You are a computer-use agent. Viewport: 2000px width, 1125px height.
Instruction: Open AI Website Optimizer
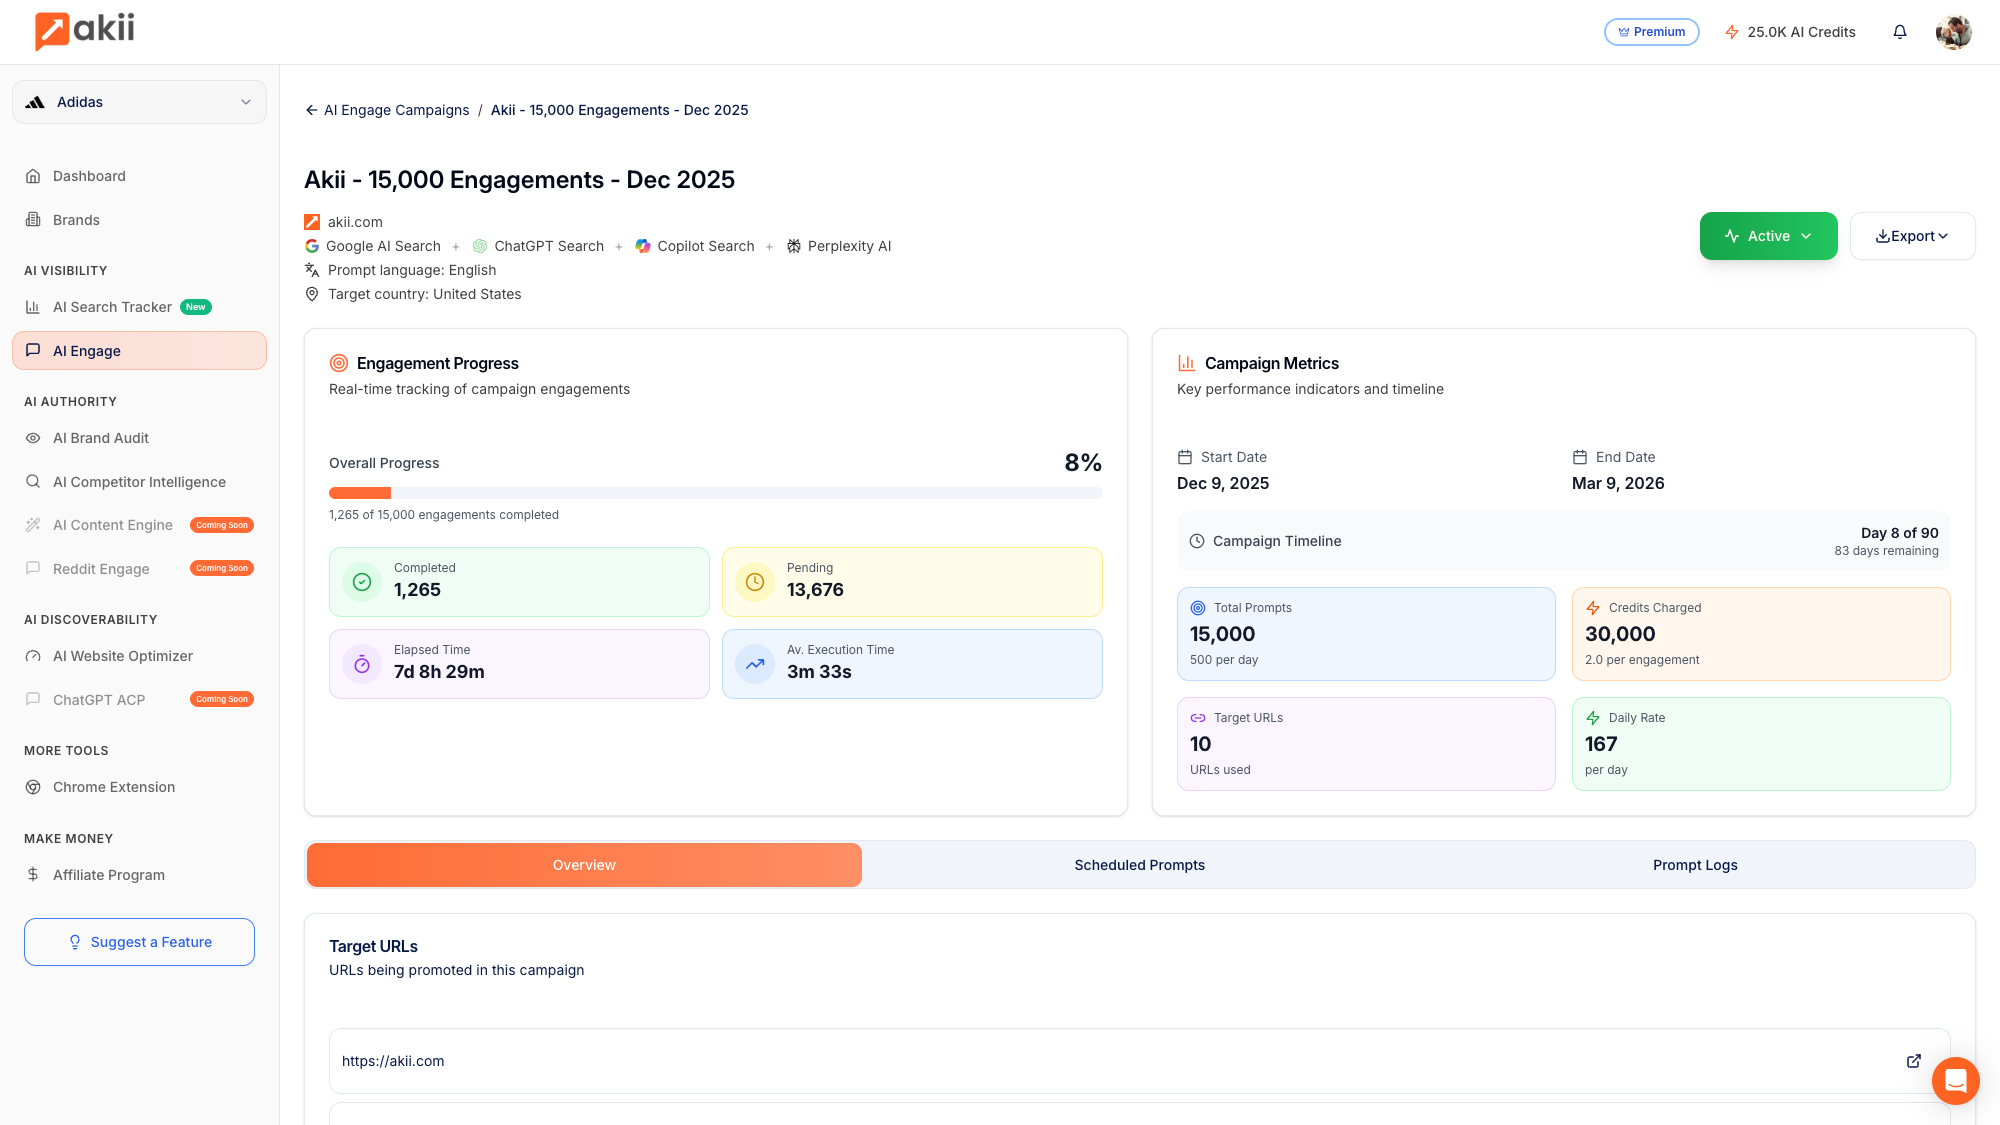click(122, 656)
